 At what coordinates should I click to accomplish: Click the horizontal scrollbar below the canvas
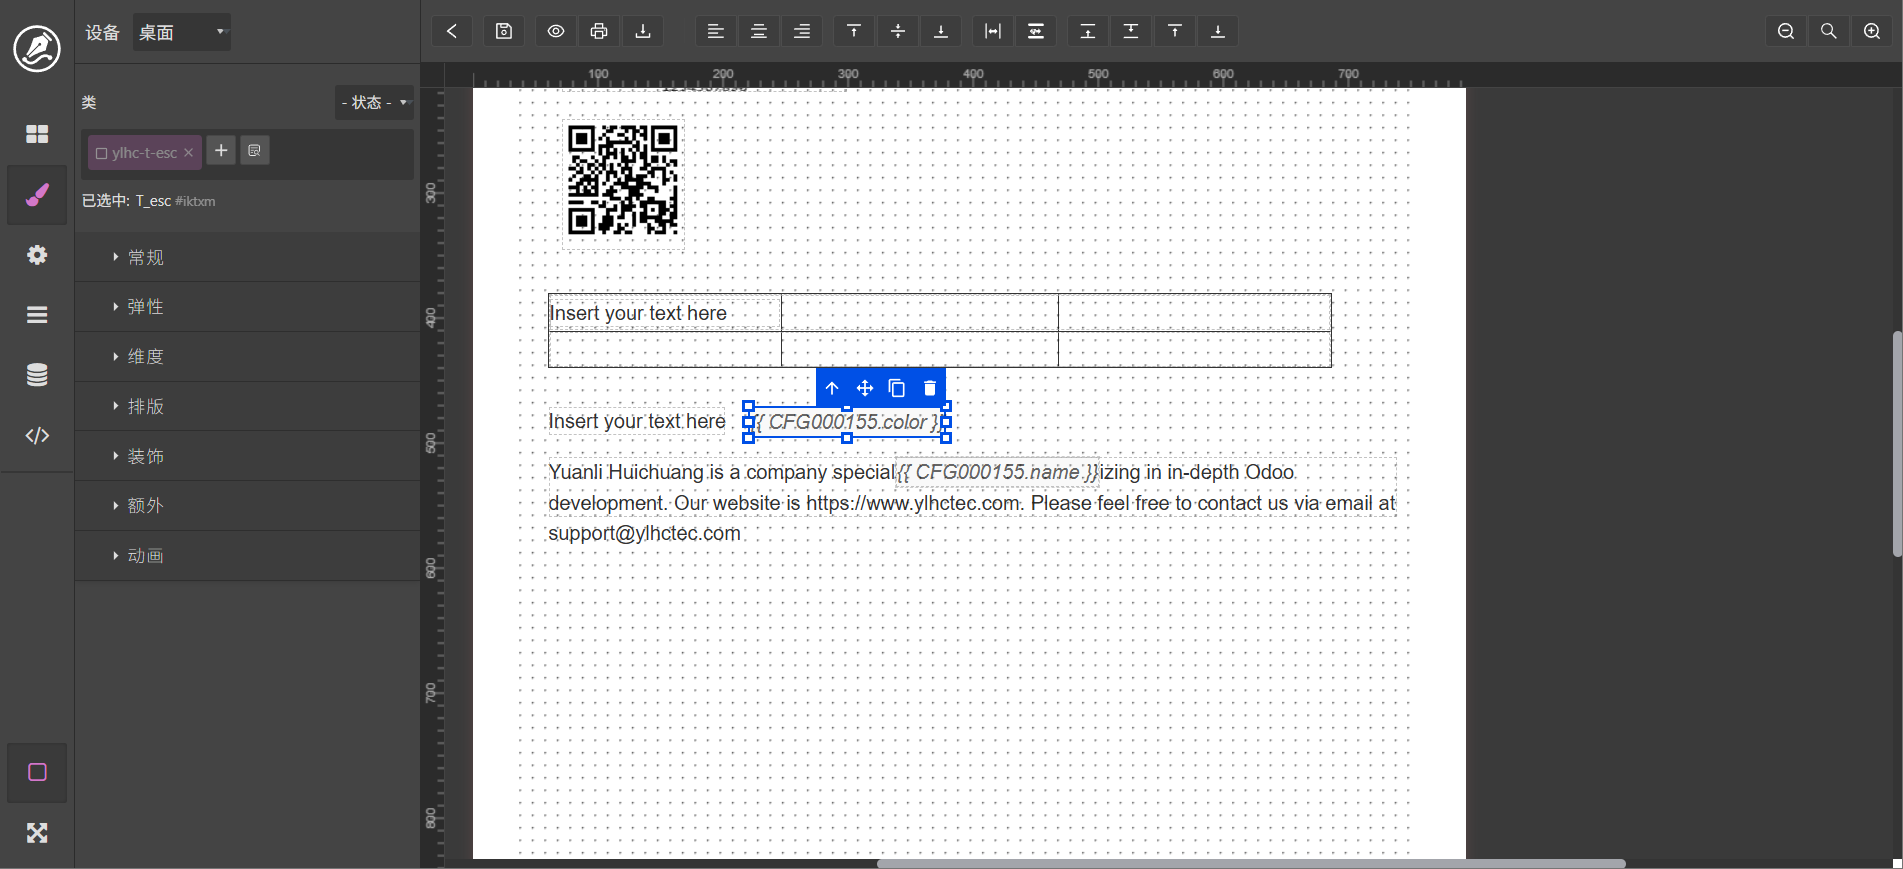click(1250, 863)
